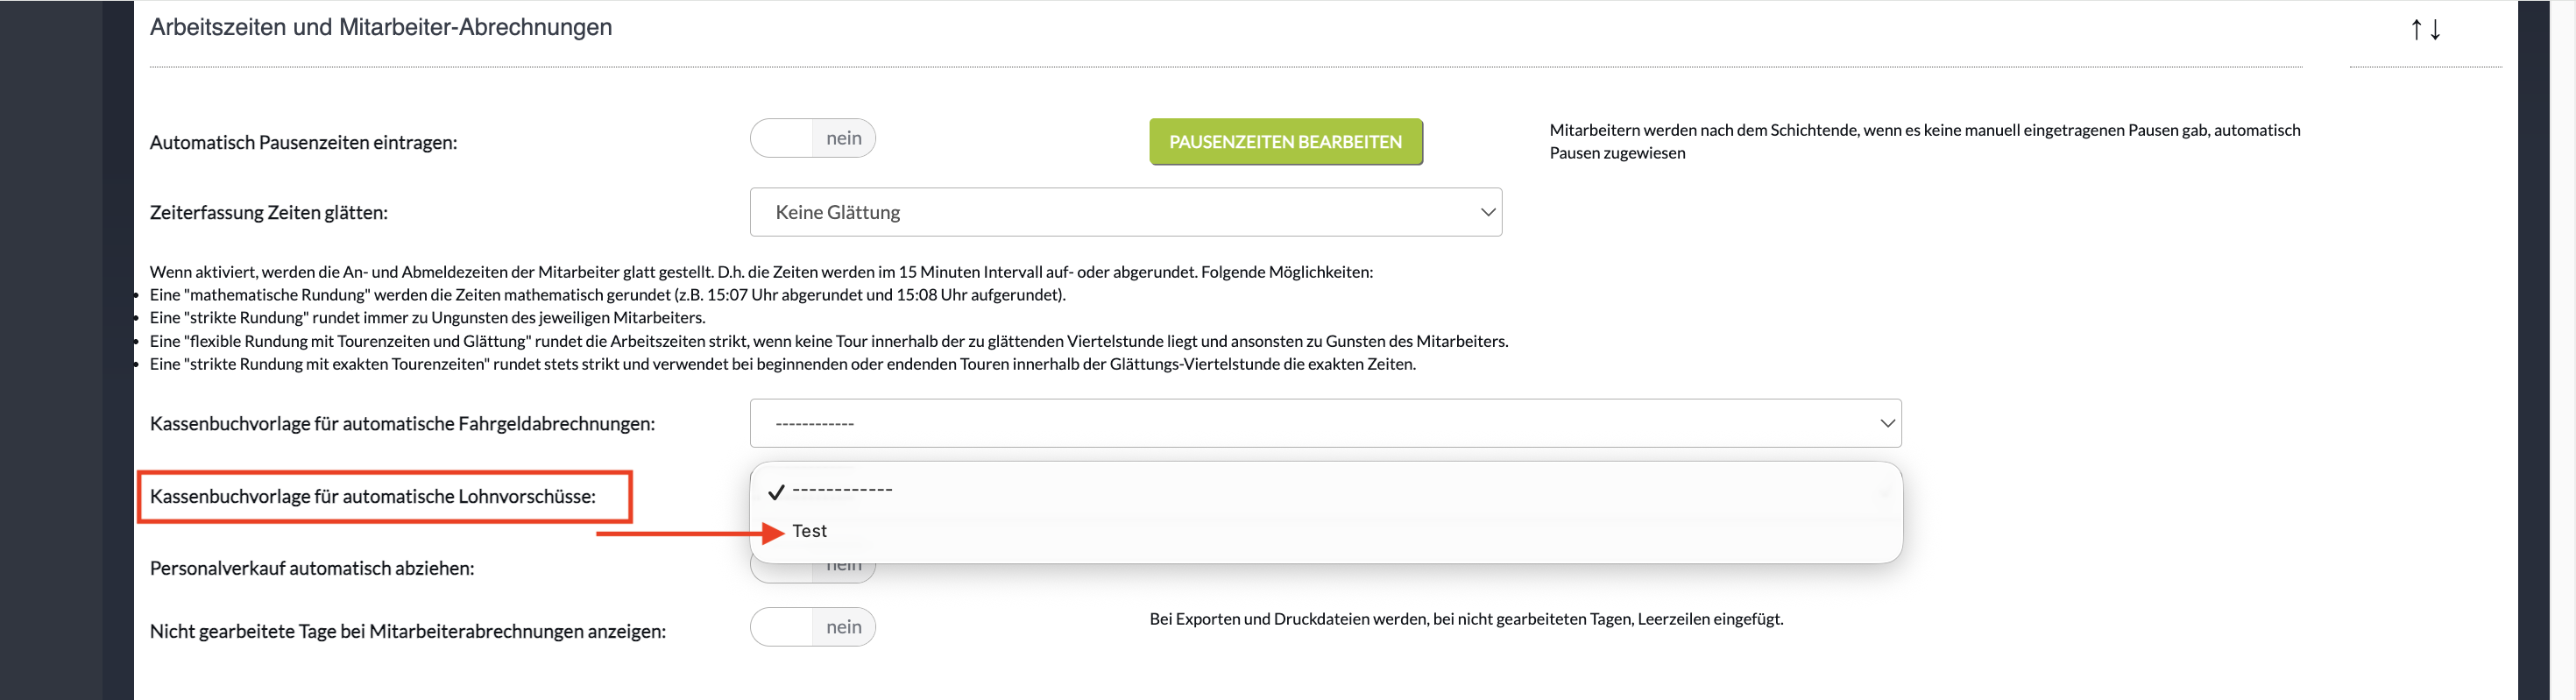Screen dimensions: 2576x700
Task: Select the Test option in the open list
Action: tap(809, 531)
